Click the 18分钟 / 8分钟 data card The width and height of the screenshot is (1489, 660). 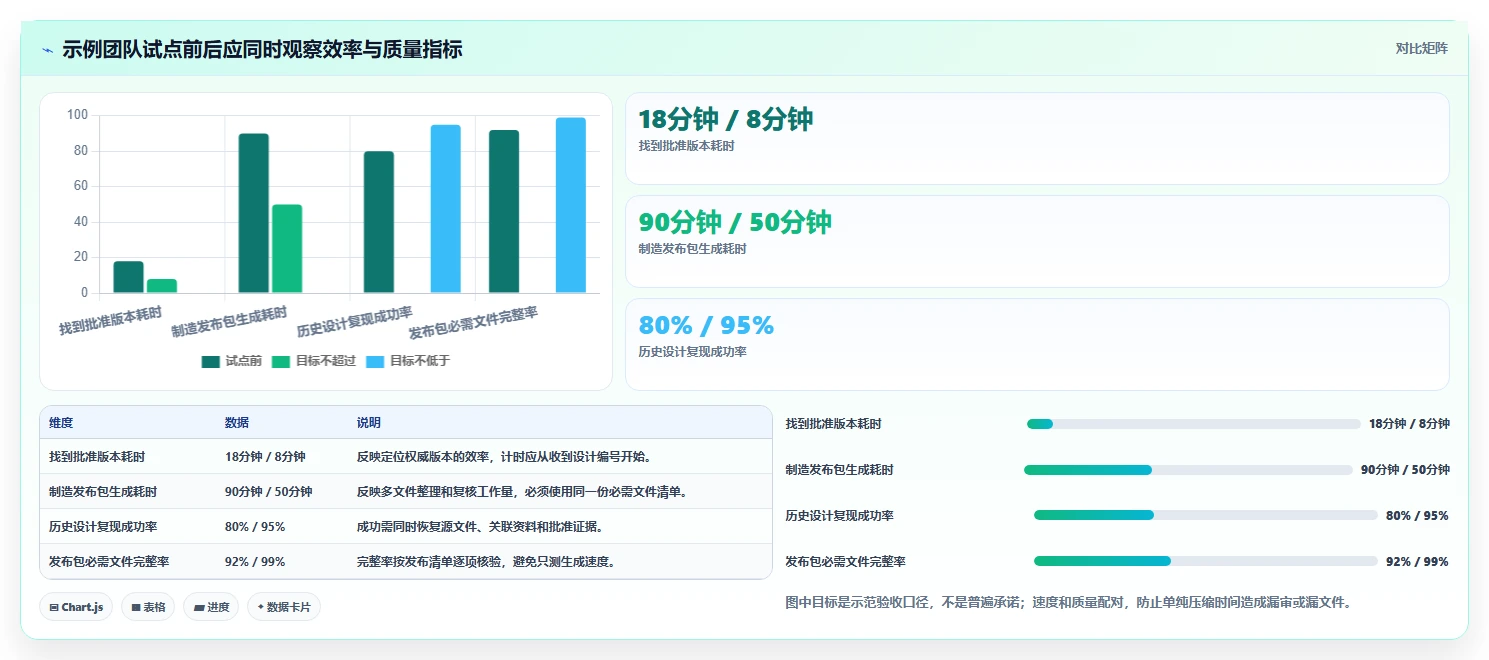pyautogui.click(x=1037, y=139)
